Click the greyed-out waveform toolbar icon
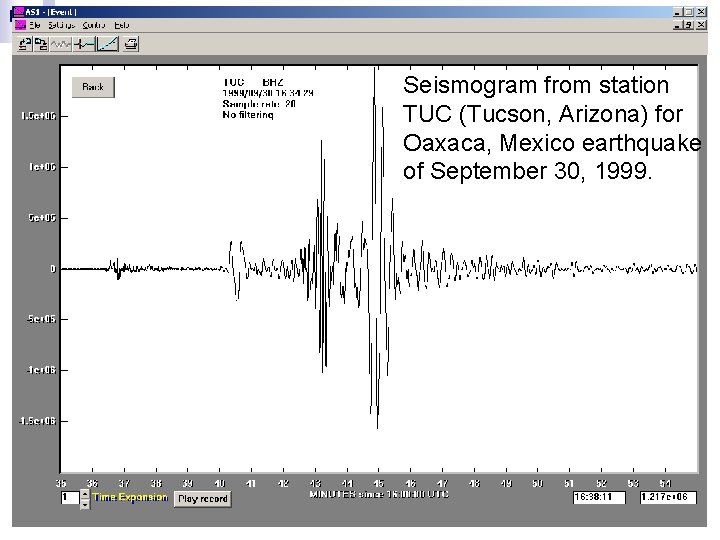This screenshot has height=540, width=720. (x=61, y=45)
